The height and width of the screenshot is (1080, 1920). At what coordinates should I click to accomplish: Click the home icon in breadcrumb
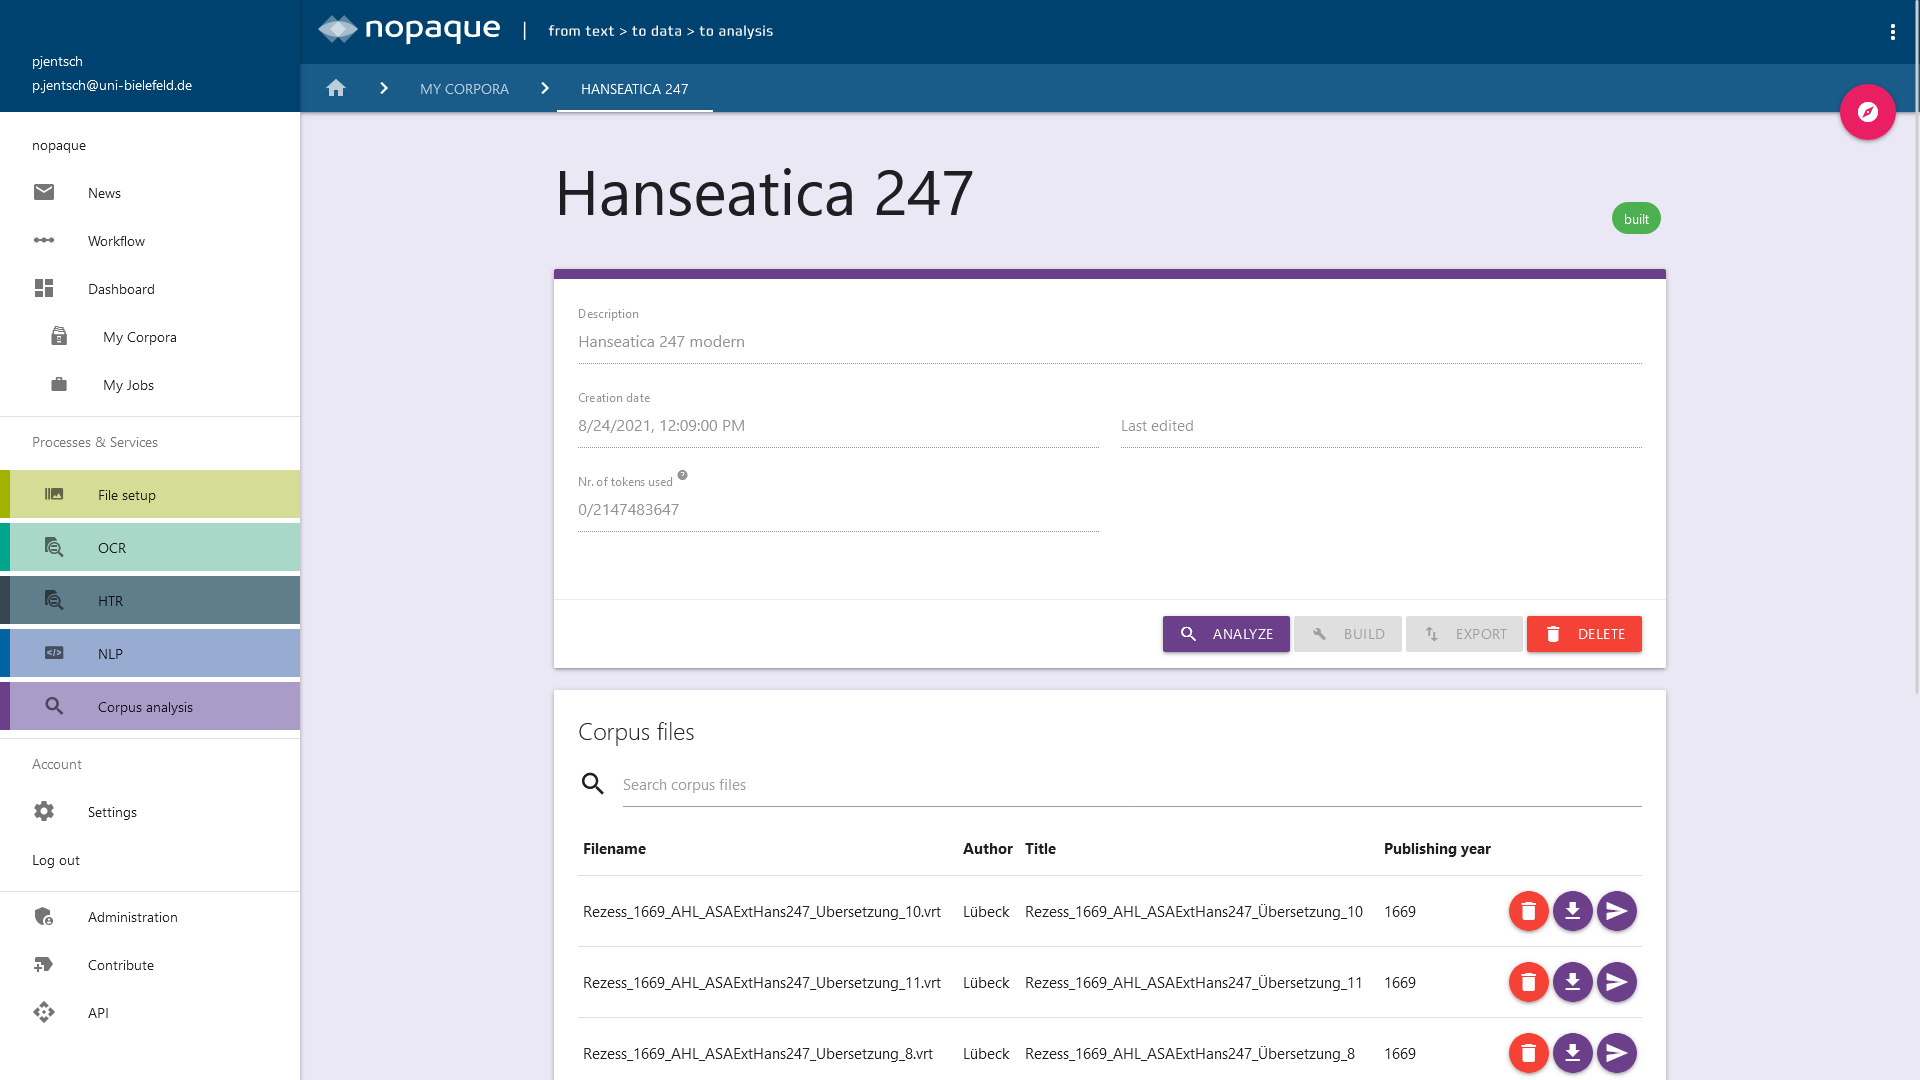point(336,88)
